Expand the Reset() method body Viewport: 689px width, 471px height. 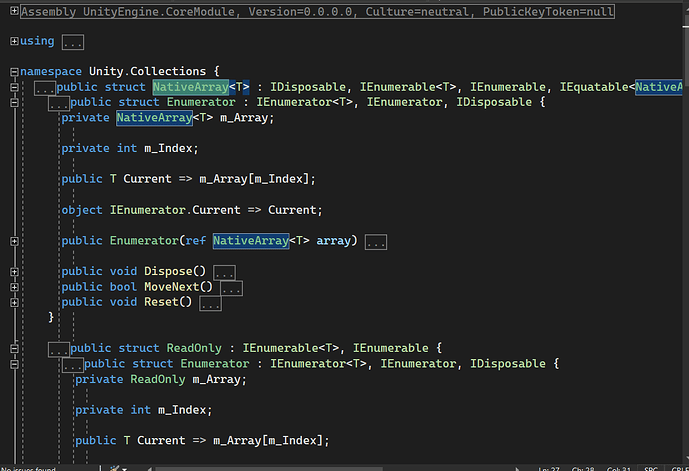(x=14, y=302)
